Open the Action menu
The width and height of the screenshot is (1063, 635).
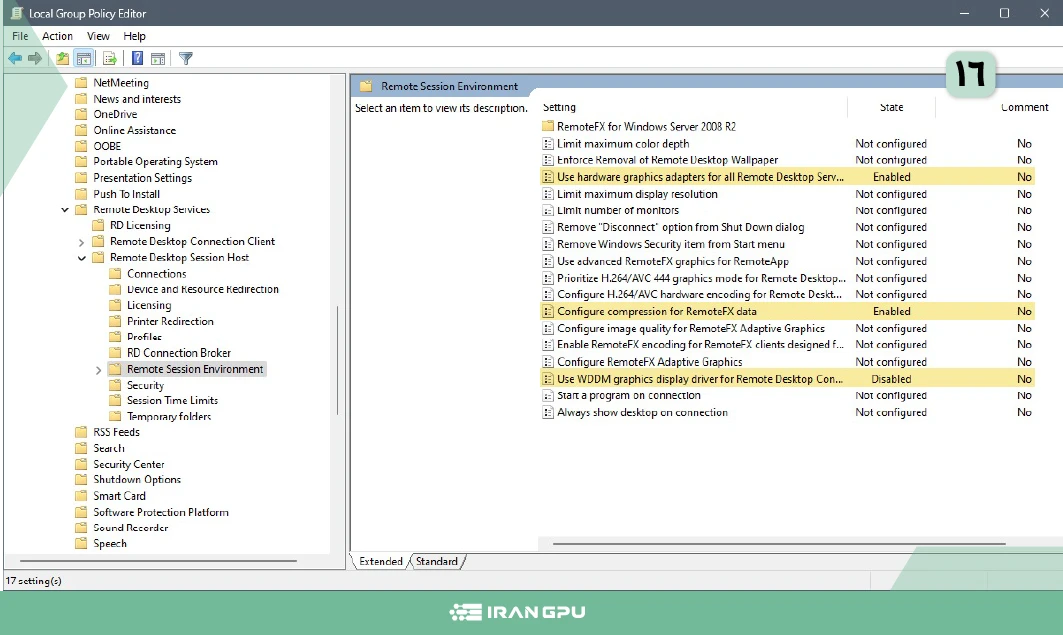(x=57, y=36)
